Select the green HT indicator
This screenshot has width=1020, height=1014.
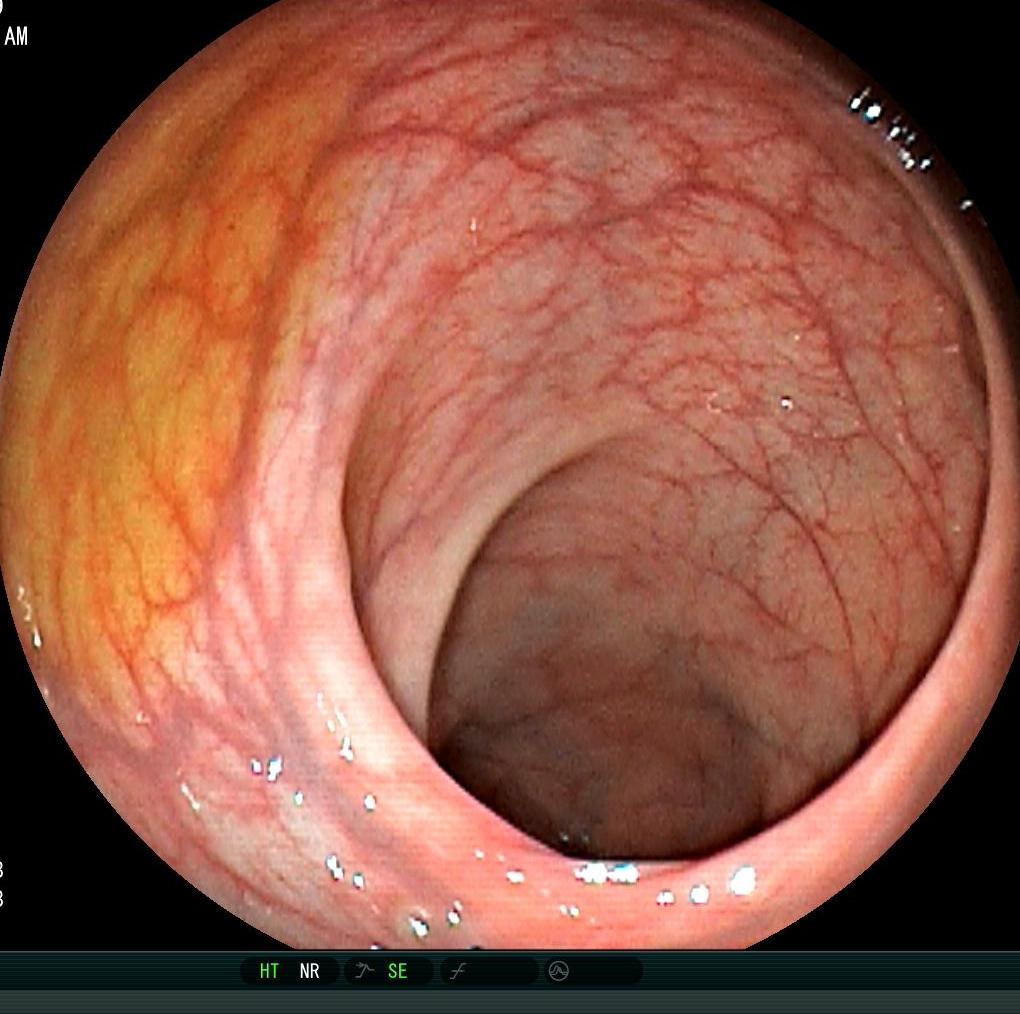(269, 971)
